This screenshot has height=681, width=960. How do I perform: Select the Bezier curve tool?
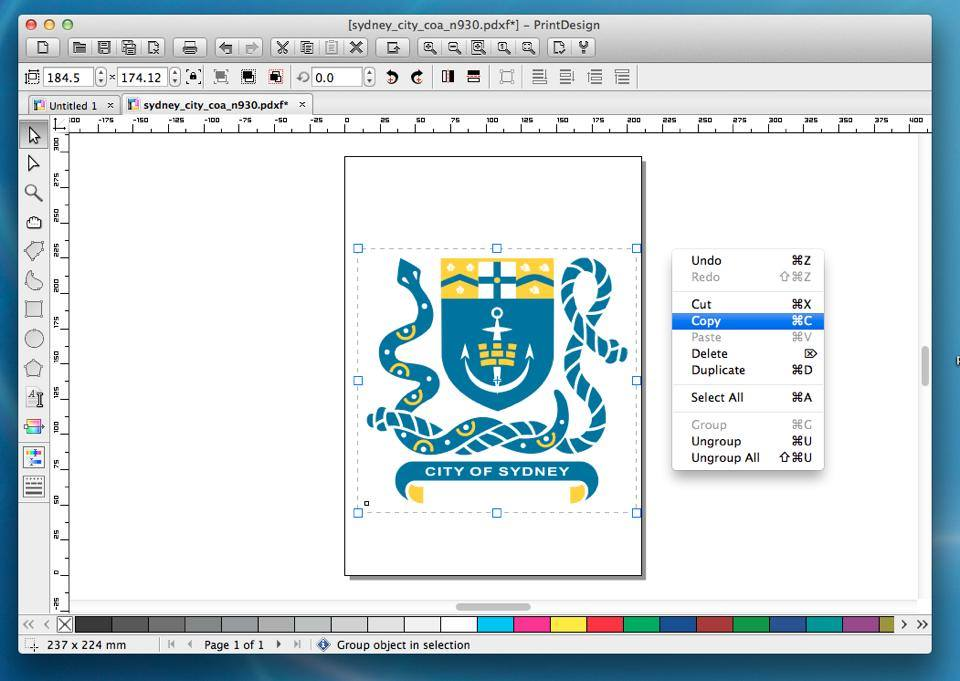tap(34, 280)
